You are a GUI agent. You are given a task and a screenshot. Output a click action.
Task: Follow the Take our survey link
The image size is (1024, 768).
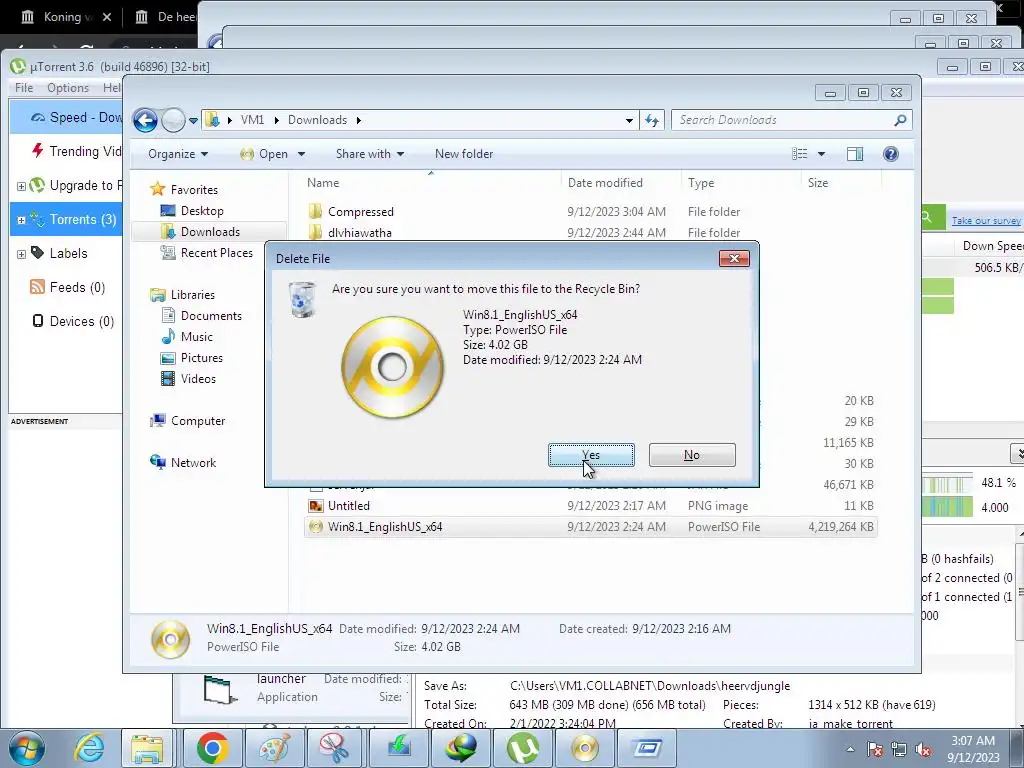point(985,221)
